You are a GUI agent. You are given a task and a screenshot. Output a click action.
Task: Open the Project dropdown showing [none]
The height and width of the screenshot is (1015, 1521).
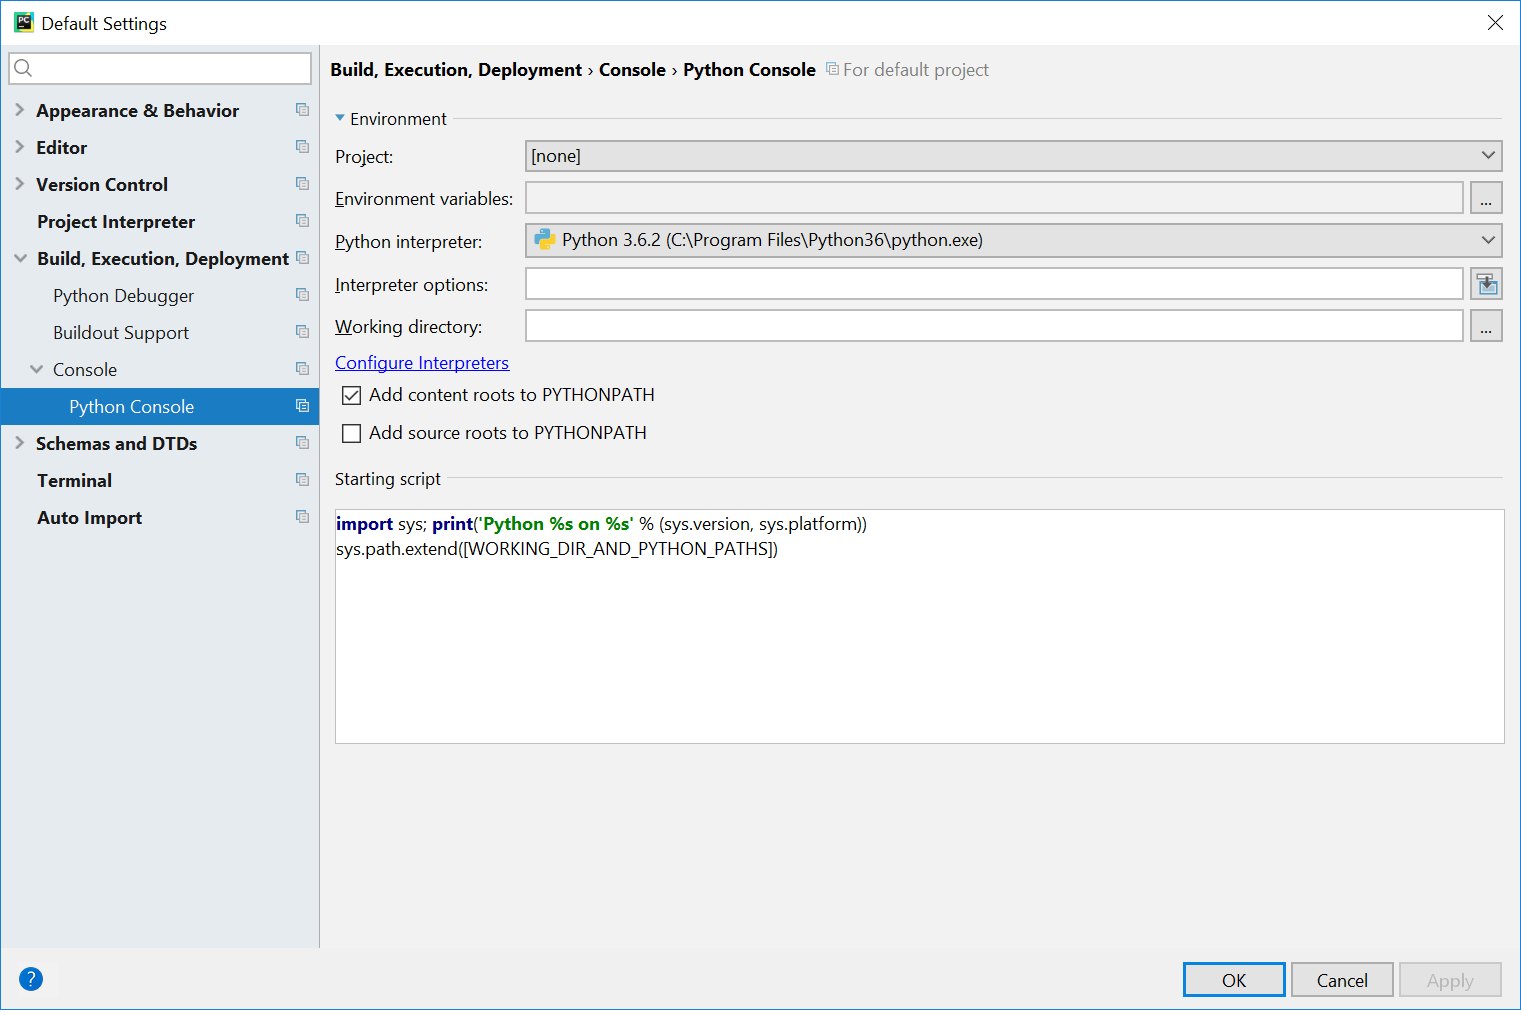(x=1014, y=156)
